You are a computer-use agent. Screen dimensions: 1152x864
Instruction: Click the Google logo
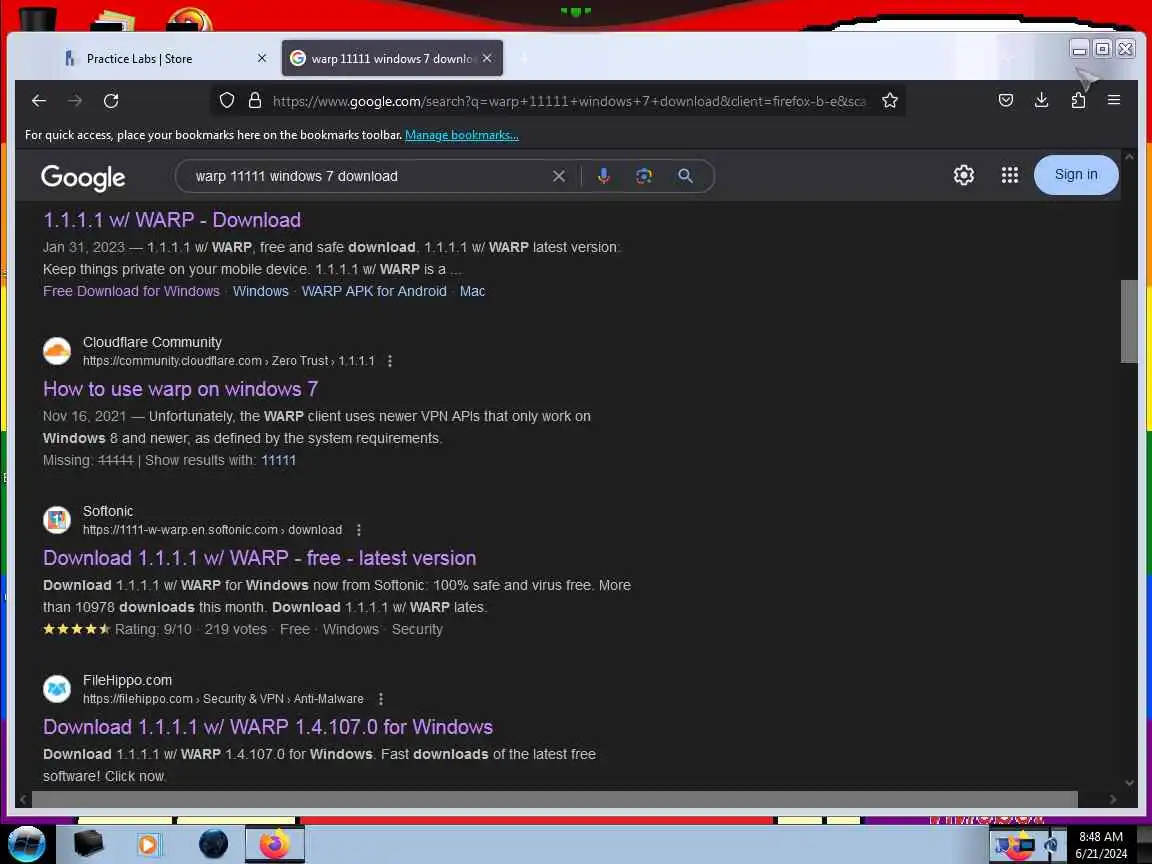pos(83,177)
